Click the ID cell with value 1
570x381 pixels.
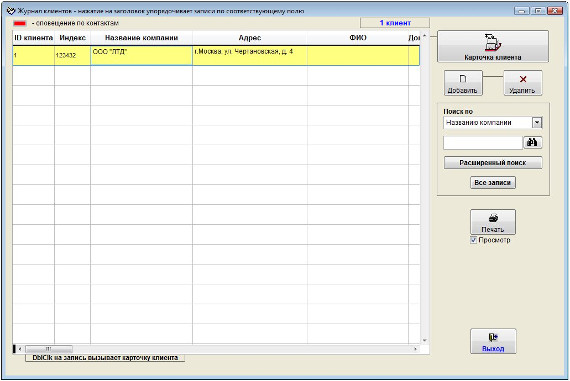click(33, 56)
